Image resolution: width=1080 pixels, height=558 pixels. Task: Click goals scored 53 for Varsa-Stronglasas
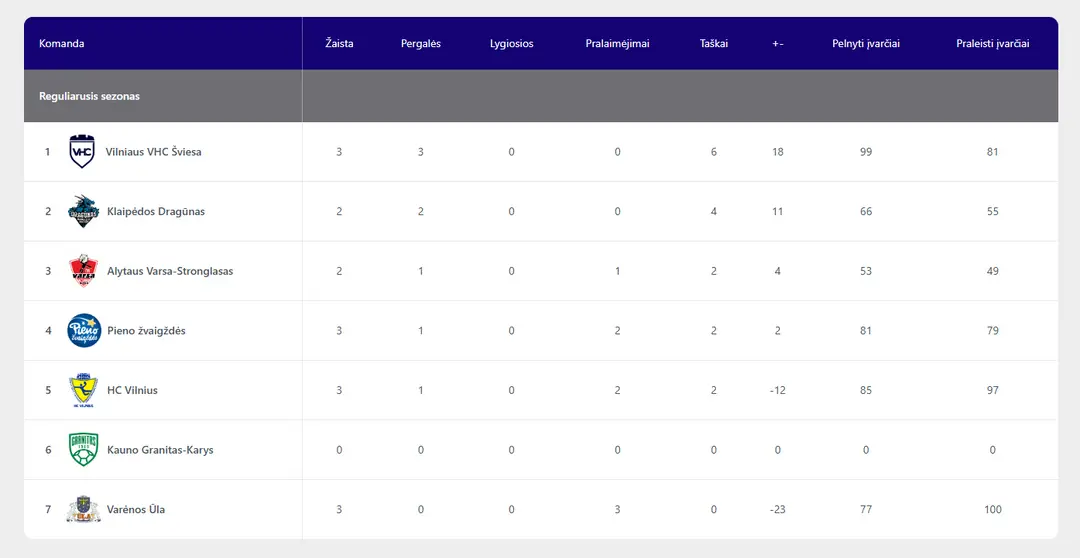(866, 271)
